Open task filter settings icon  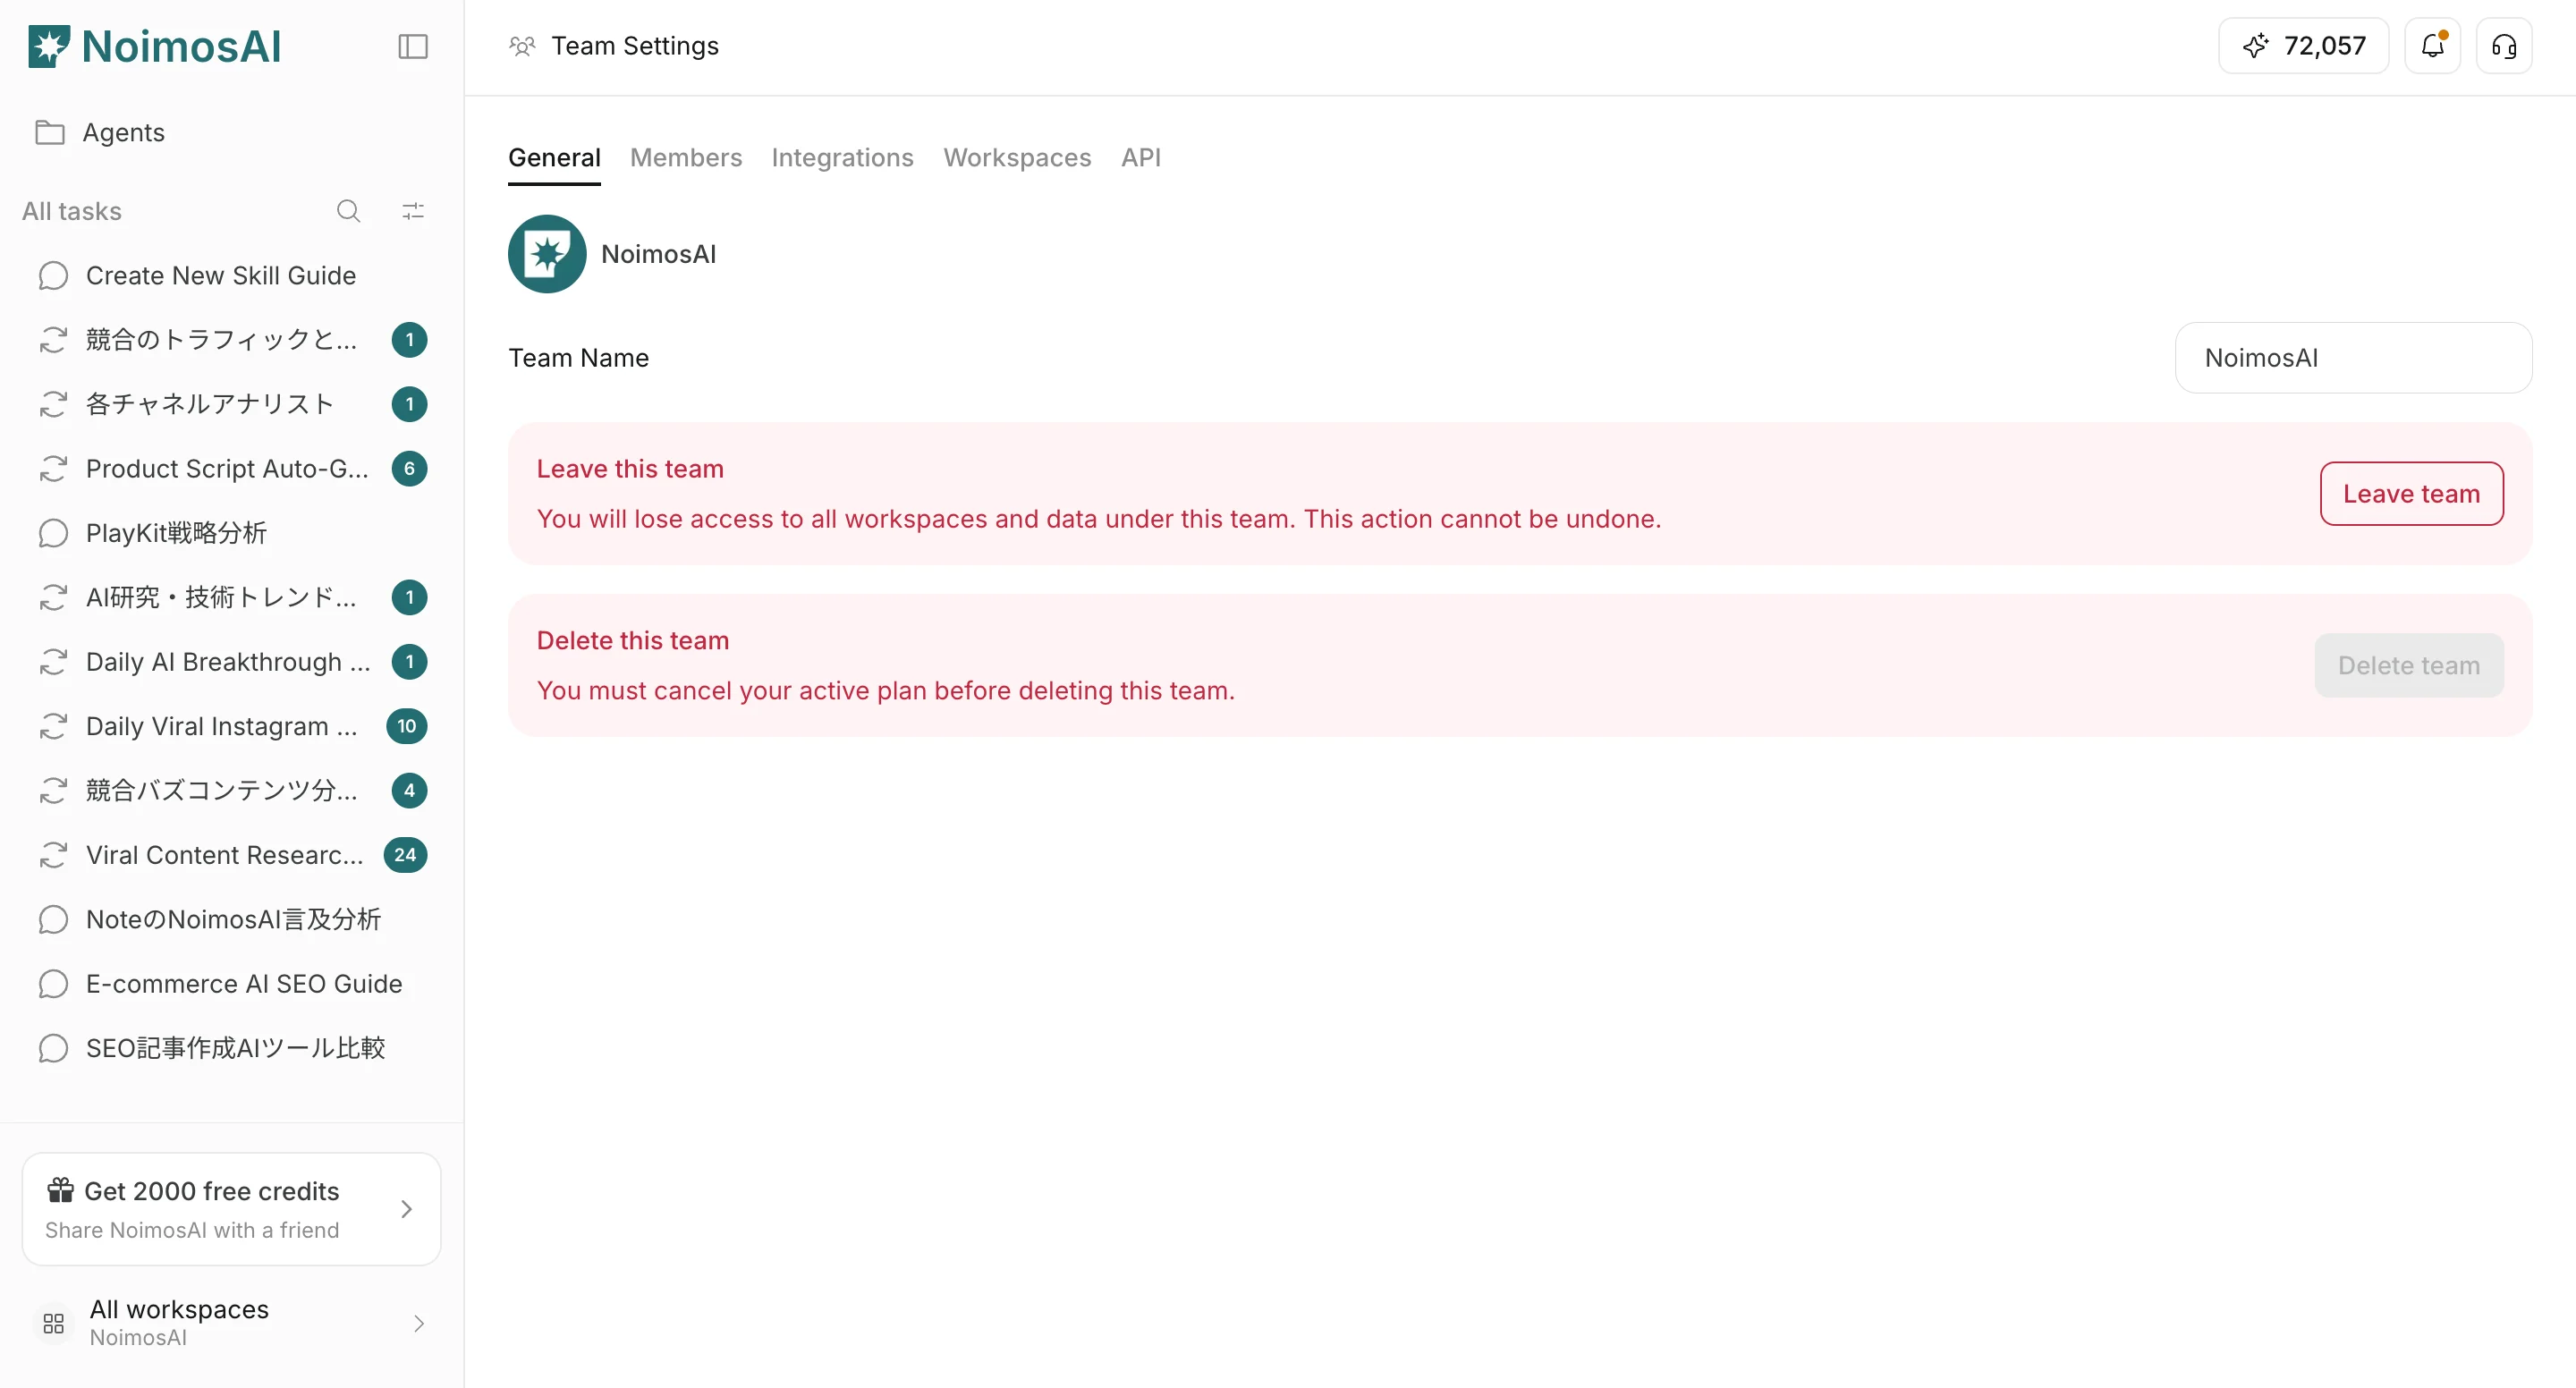(413, 211)
